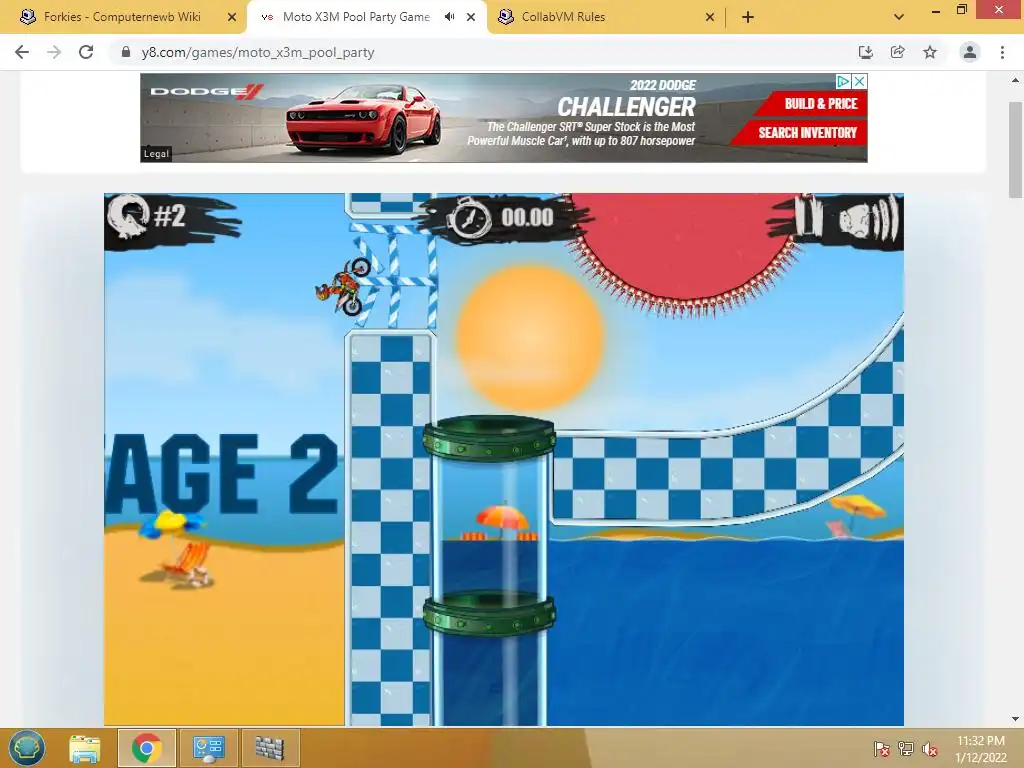The image size is (1024, 768).
Task: Click the page scrollbar up arrow
Action: [1015, 80]
